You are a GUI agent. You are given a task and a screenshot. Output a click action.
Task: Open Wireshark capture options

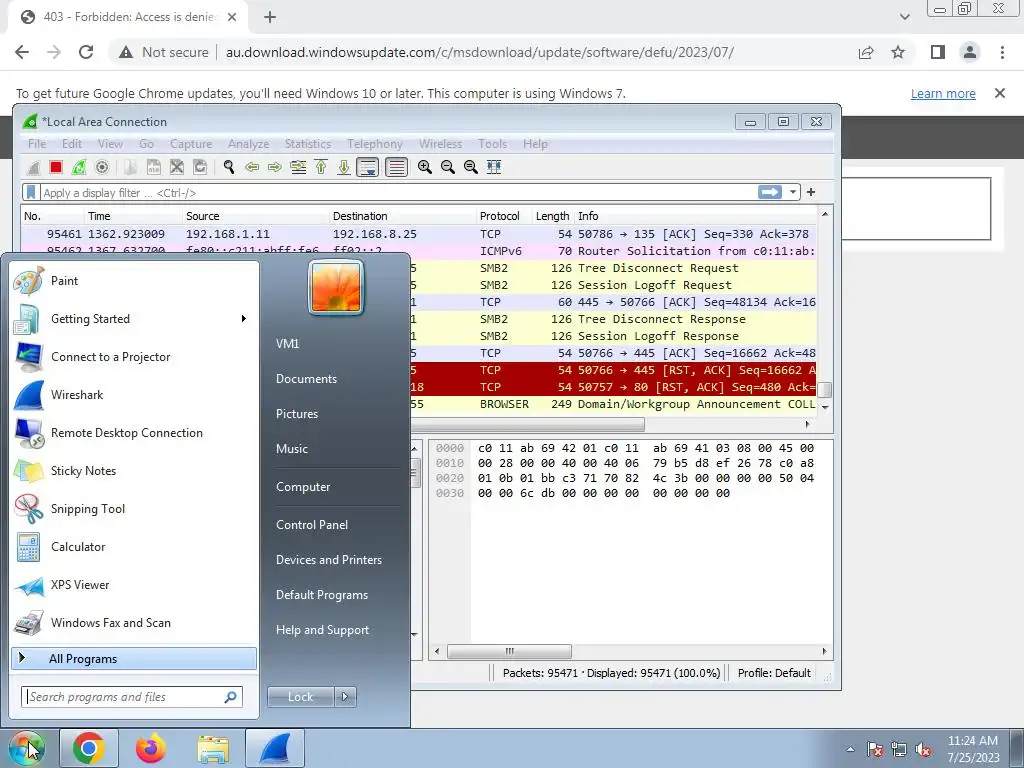click(102, 167)
